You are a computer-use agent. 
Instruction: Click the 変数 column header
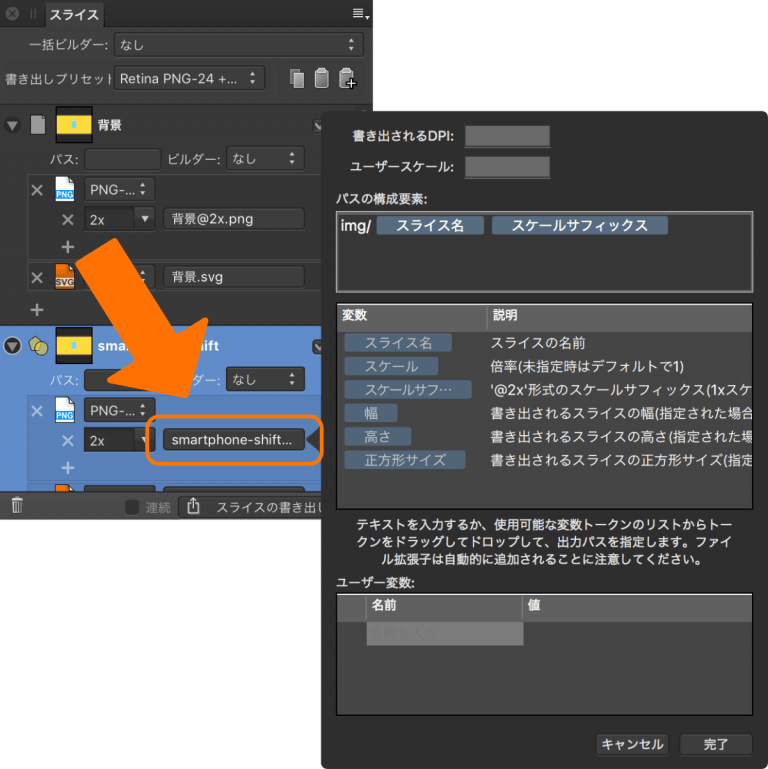click(412, 316)
